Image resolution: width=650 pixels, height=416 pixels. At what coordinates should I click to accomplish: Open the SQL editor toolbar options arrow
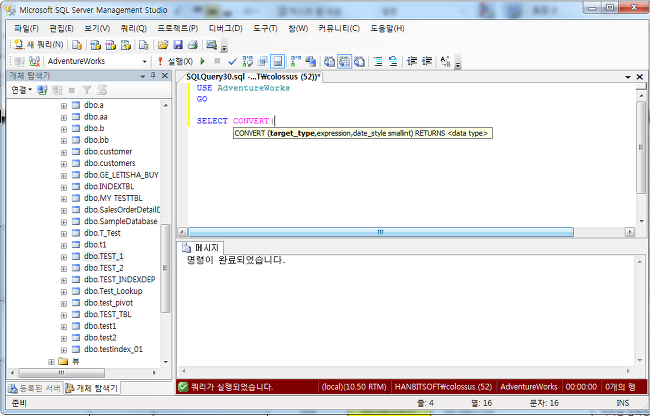[458, 64]
